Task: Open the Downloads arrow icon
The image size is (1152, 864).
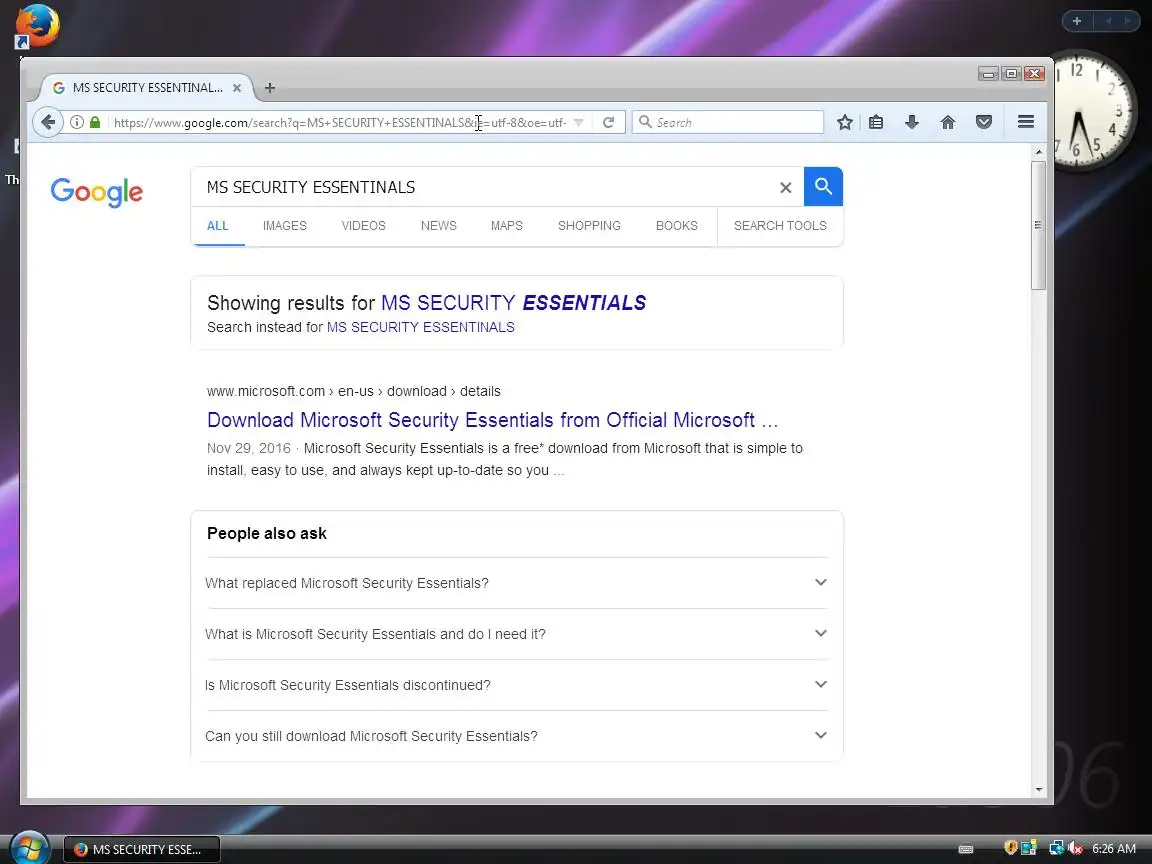Action: (912, 122)
